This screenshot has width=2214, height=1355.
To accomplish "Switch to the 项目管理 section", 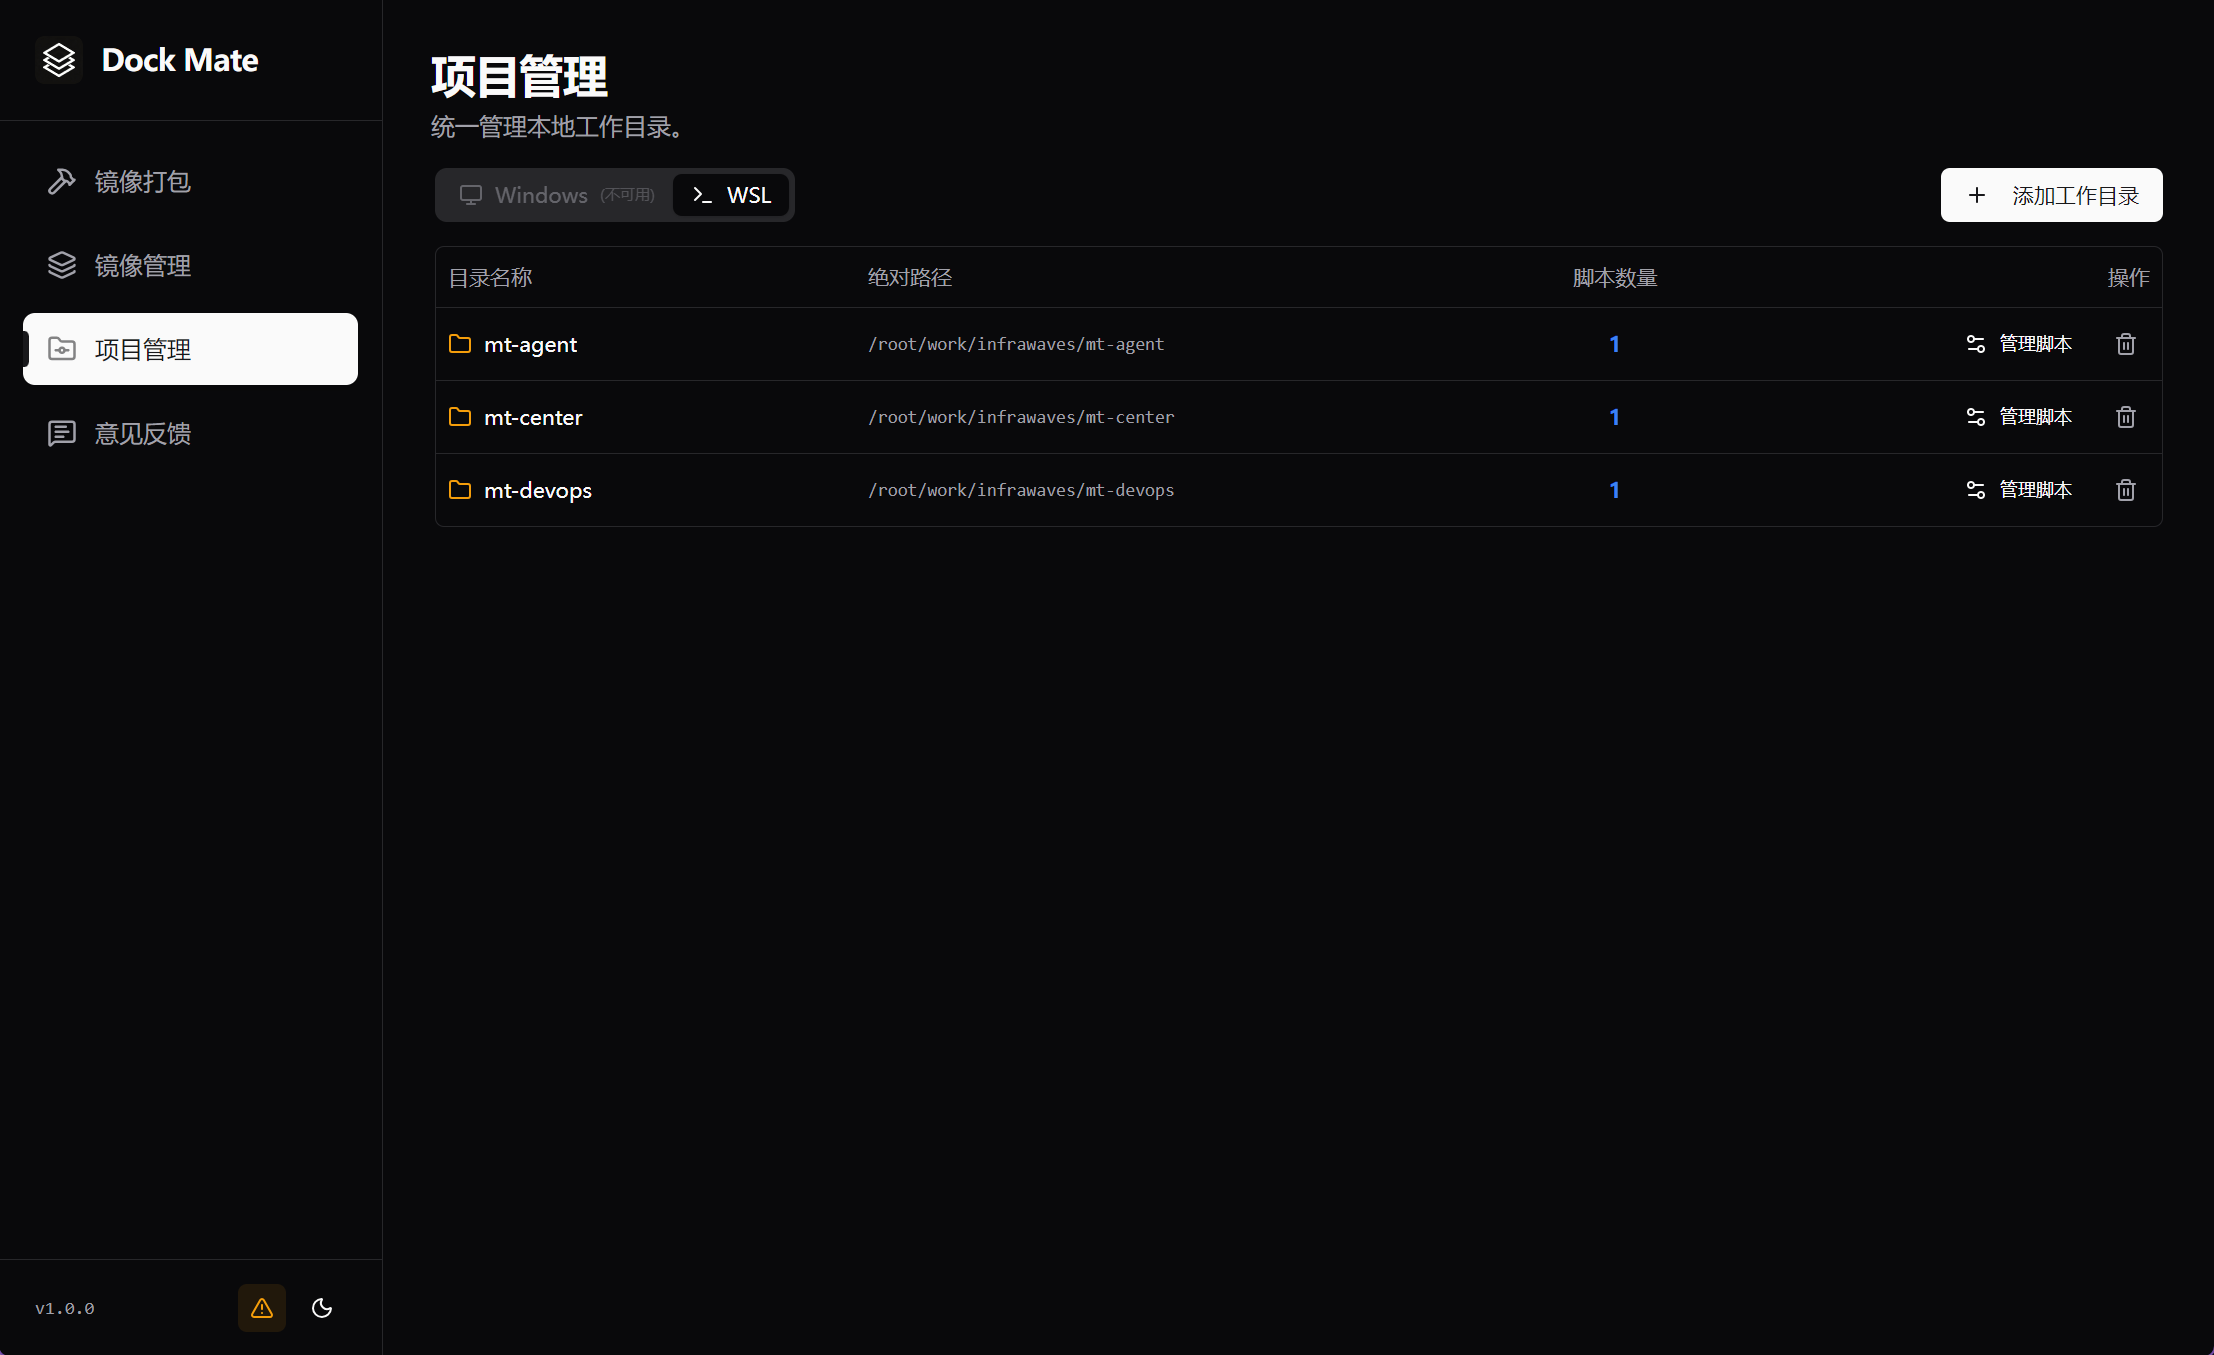I will tap(143, 349).
